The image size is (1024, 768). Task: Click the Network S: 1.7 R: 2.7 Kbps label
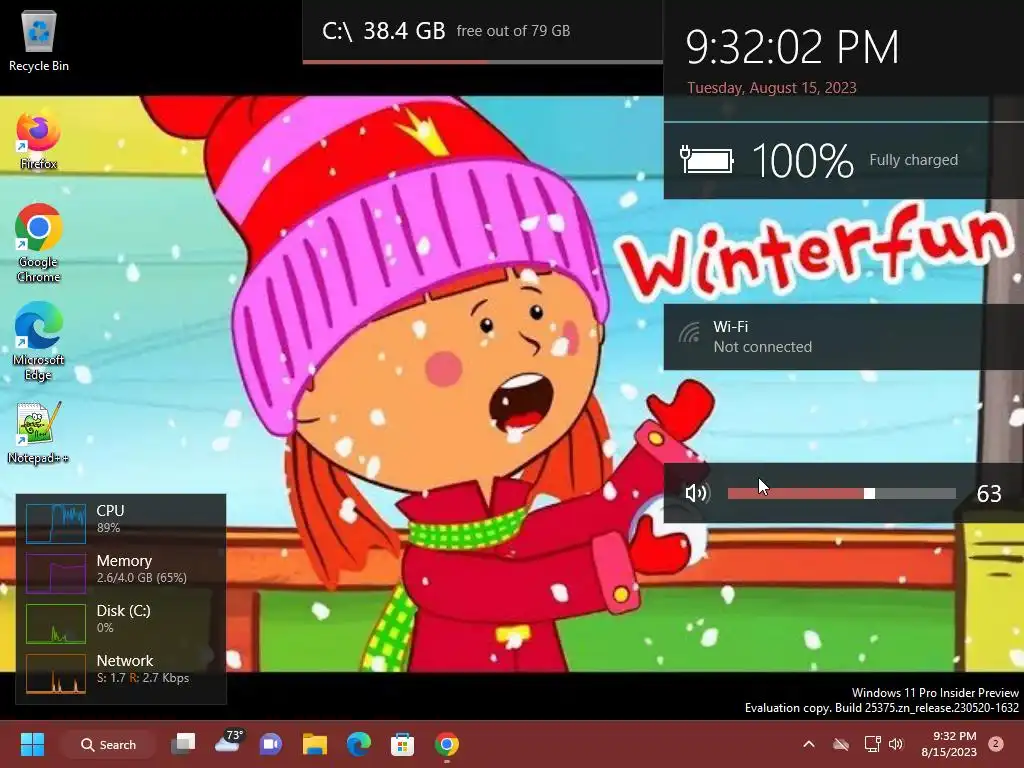coord(142,669)
